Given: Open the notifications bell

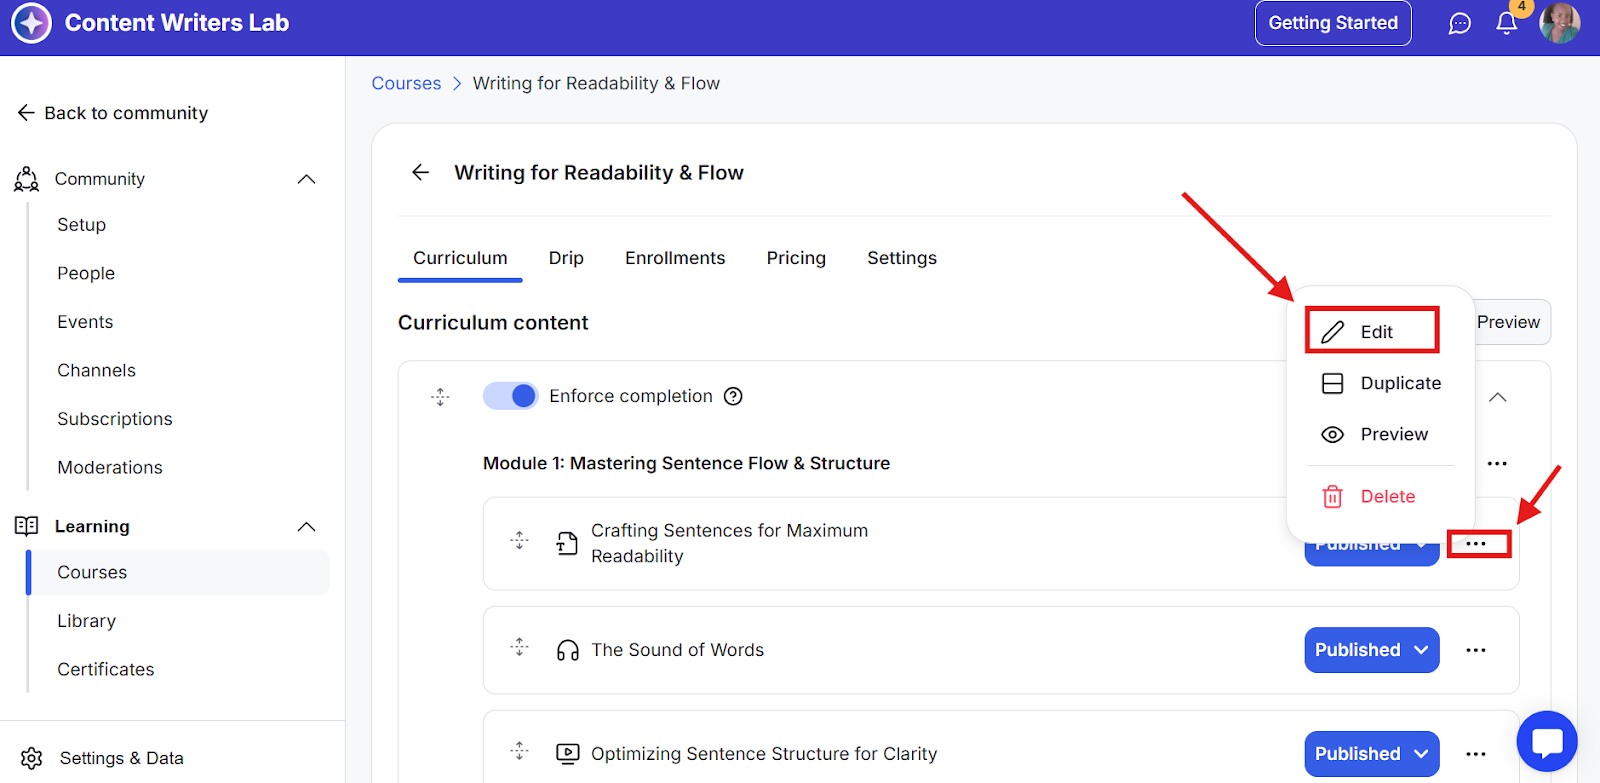Looking at the screenshot, I should [x=1506, y=24].
